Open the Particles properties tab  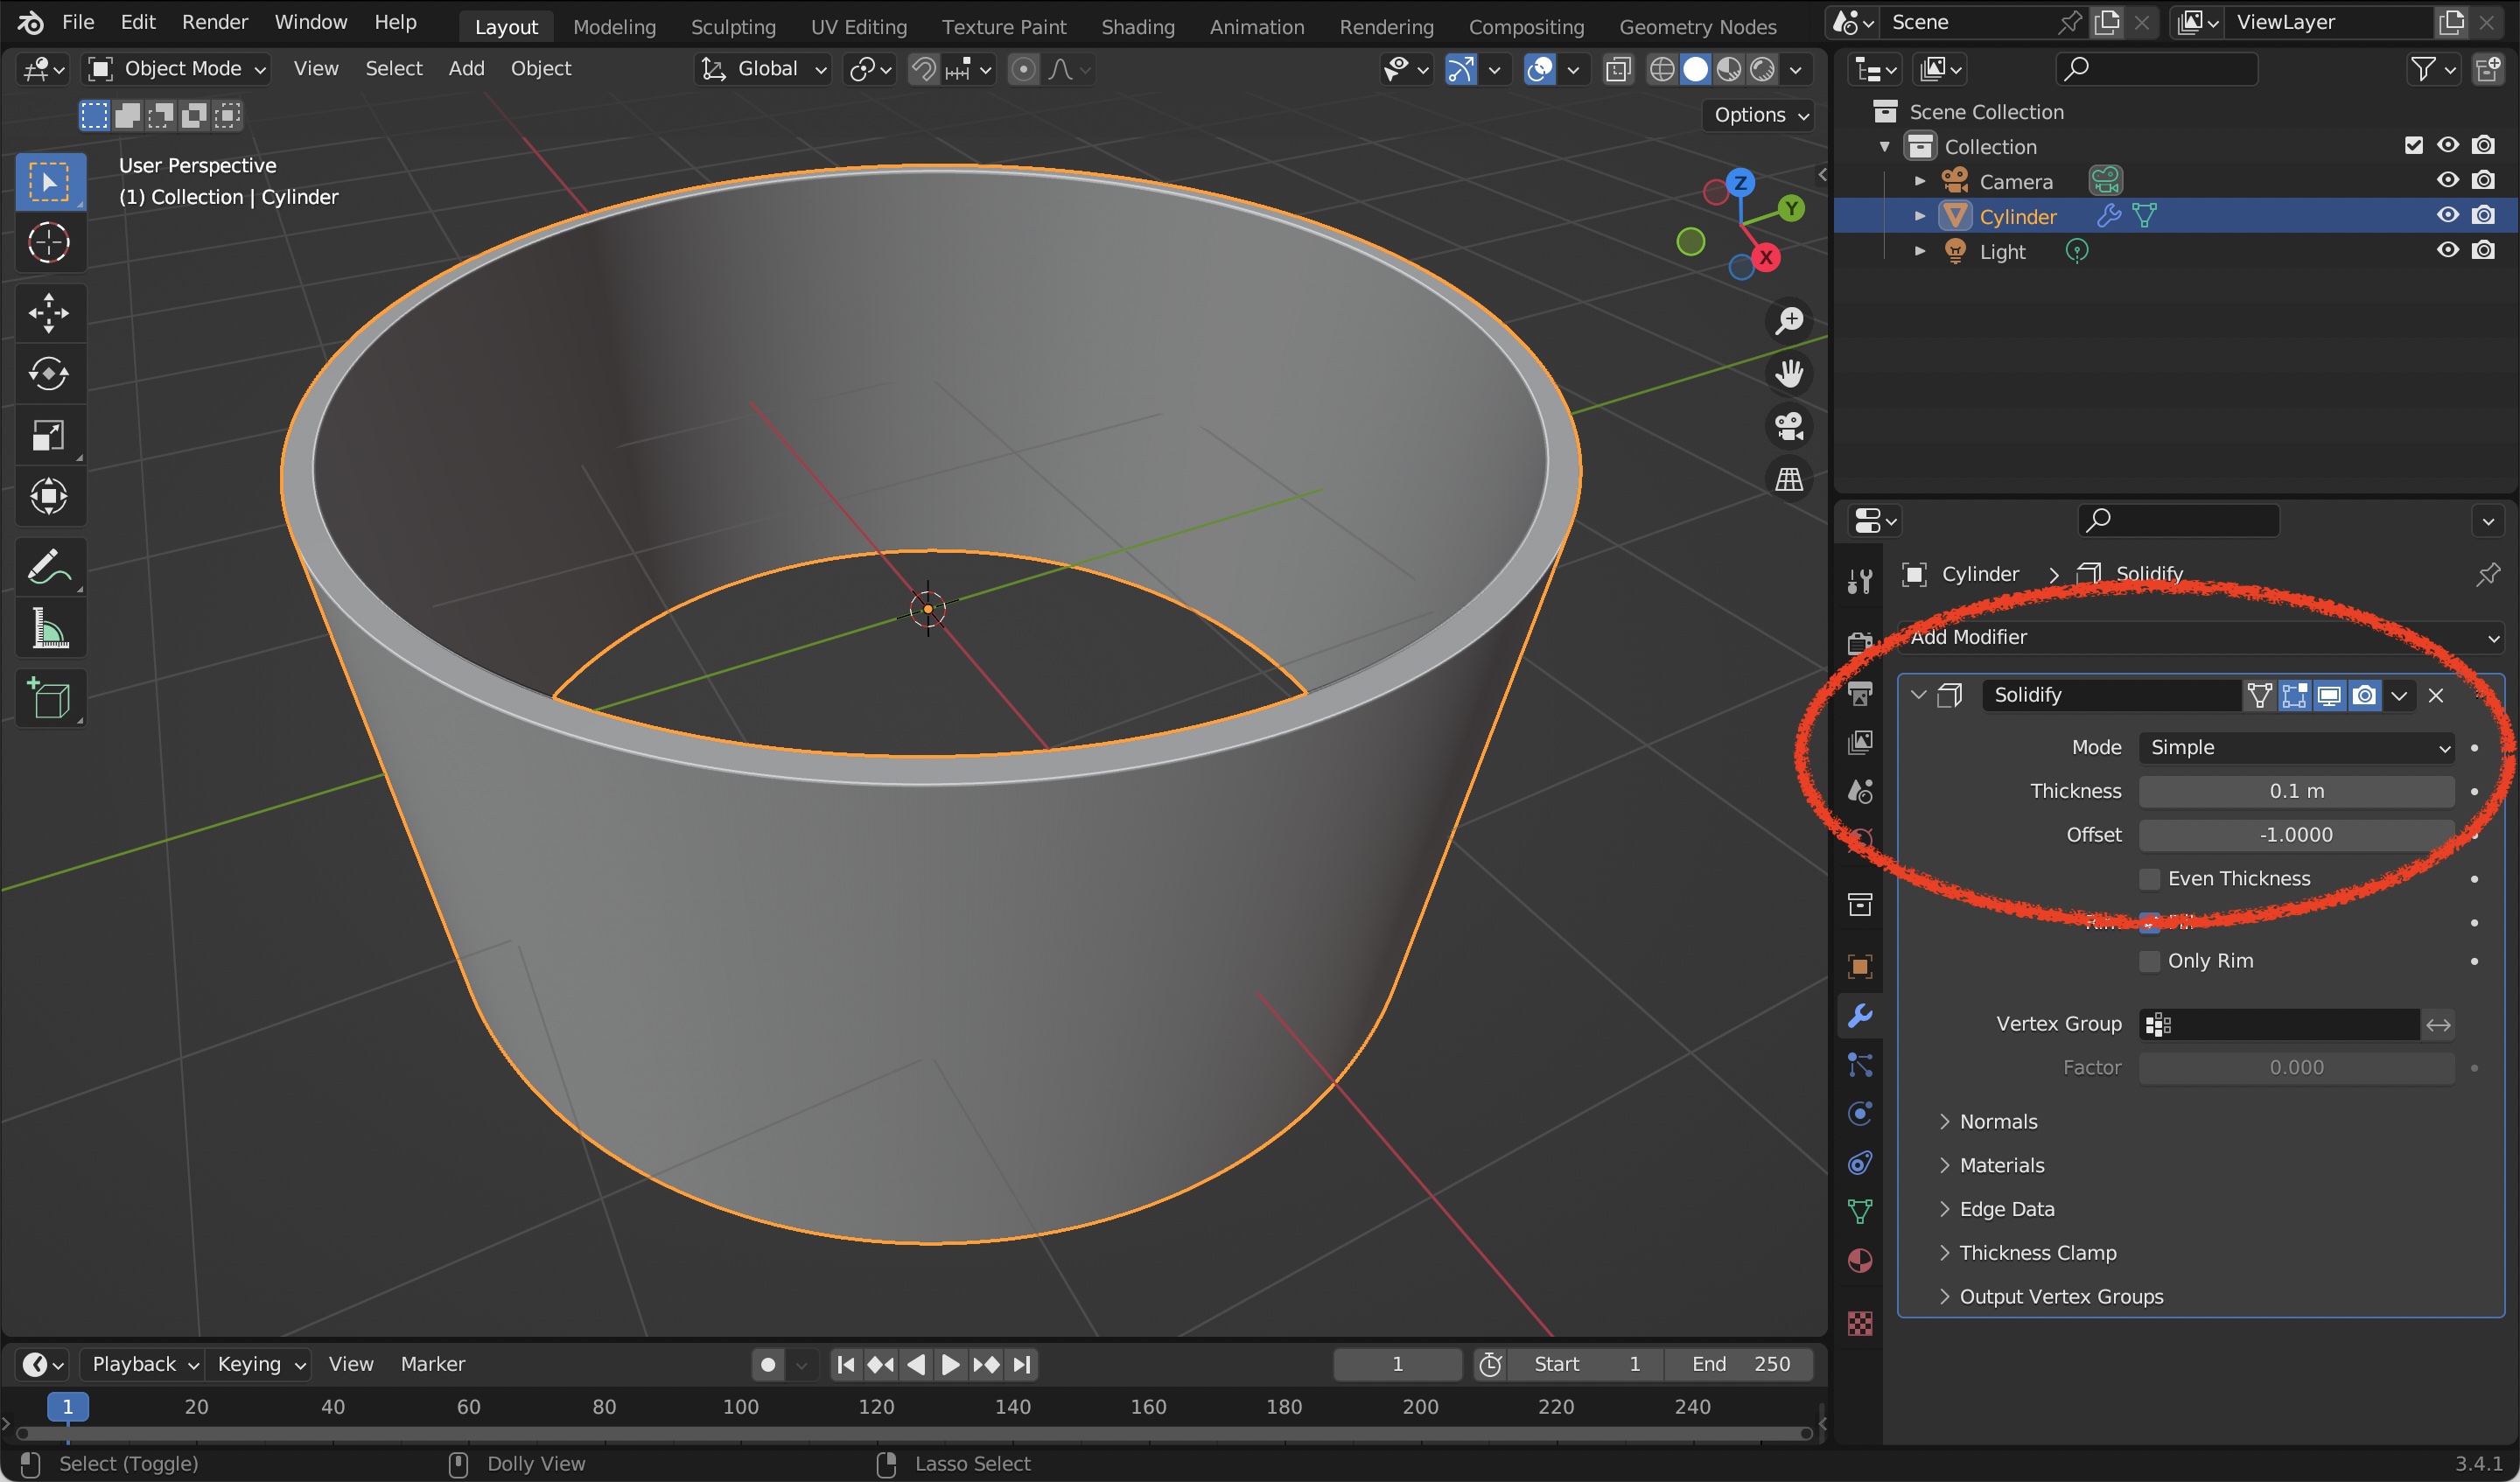point(1860,1065)
